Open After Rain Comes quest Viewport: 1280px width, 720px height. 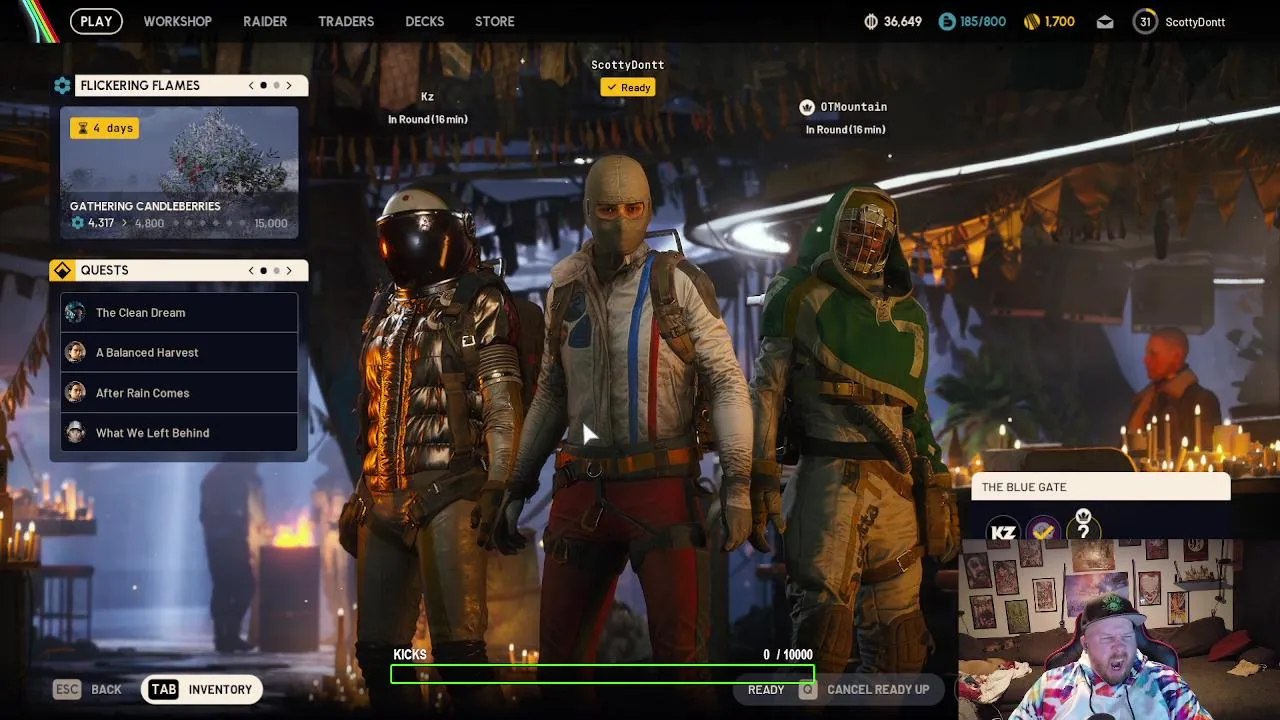[x=179, y=392]
